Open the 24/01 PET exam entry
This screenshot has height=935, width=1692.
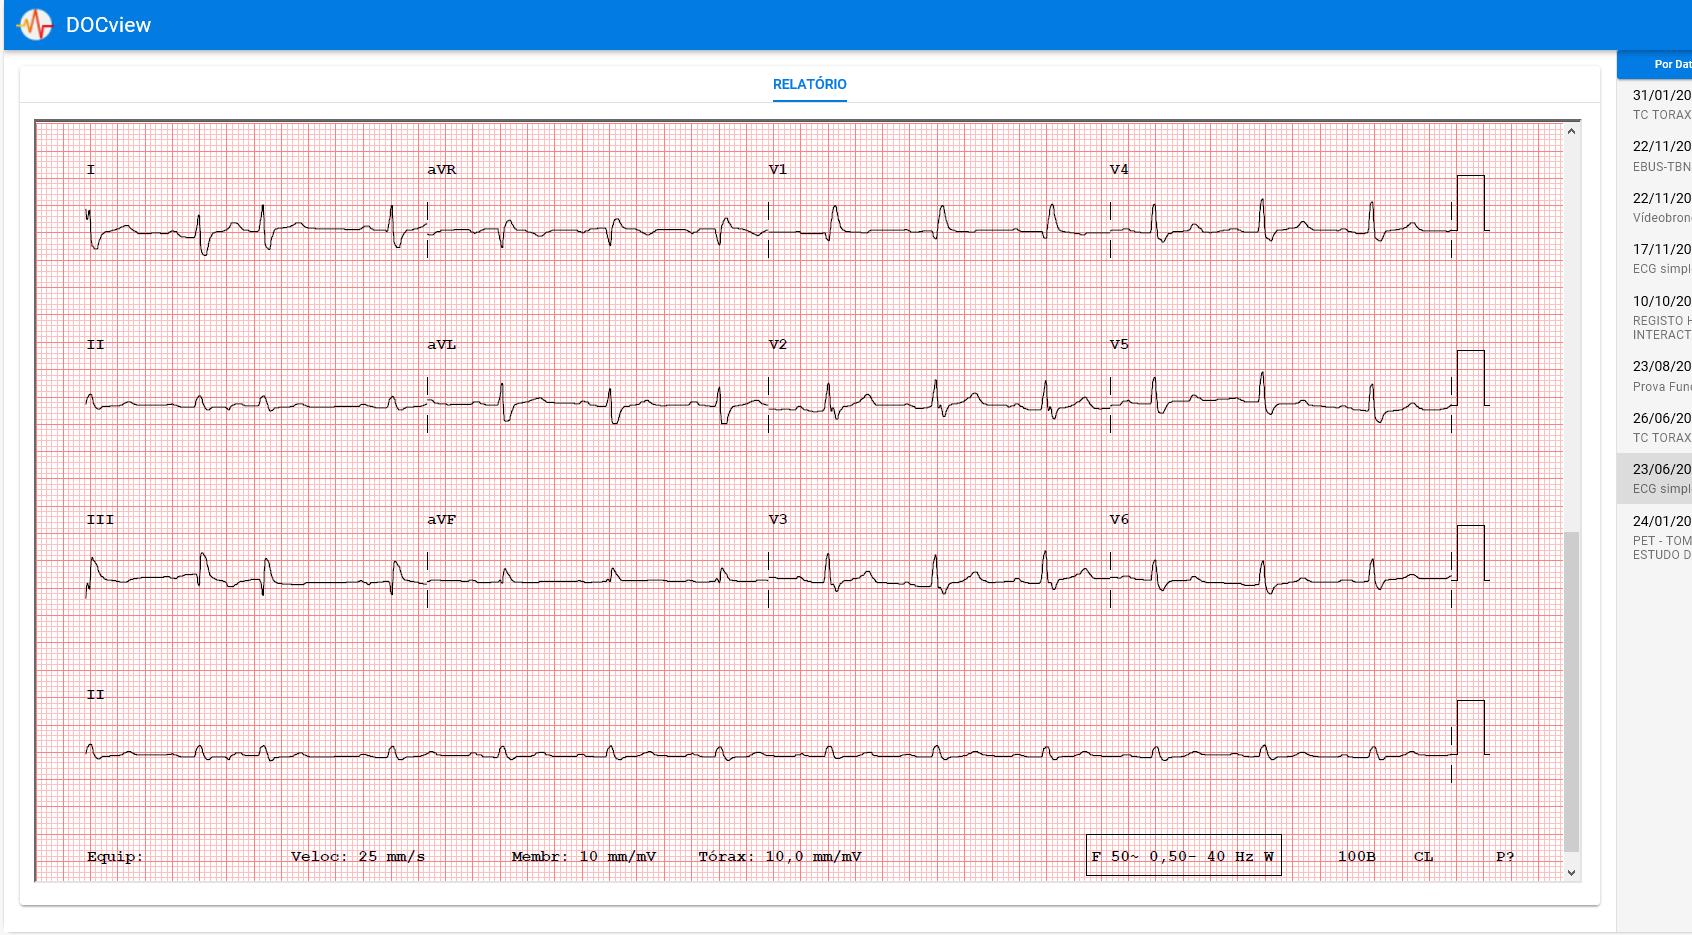tap(1660, 537)
